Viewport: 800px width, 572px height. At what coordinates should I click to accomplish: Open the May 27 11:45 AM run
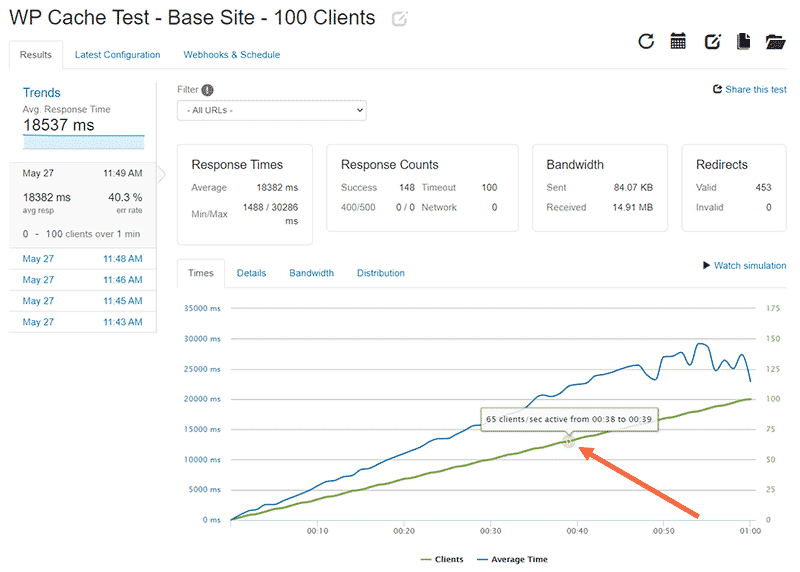tap(82, 301)
